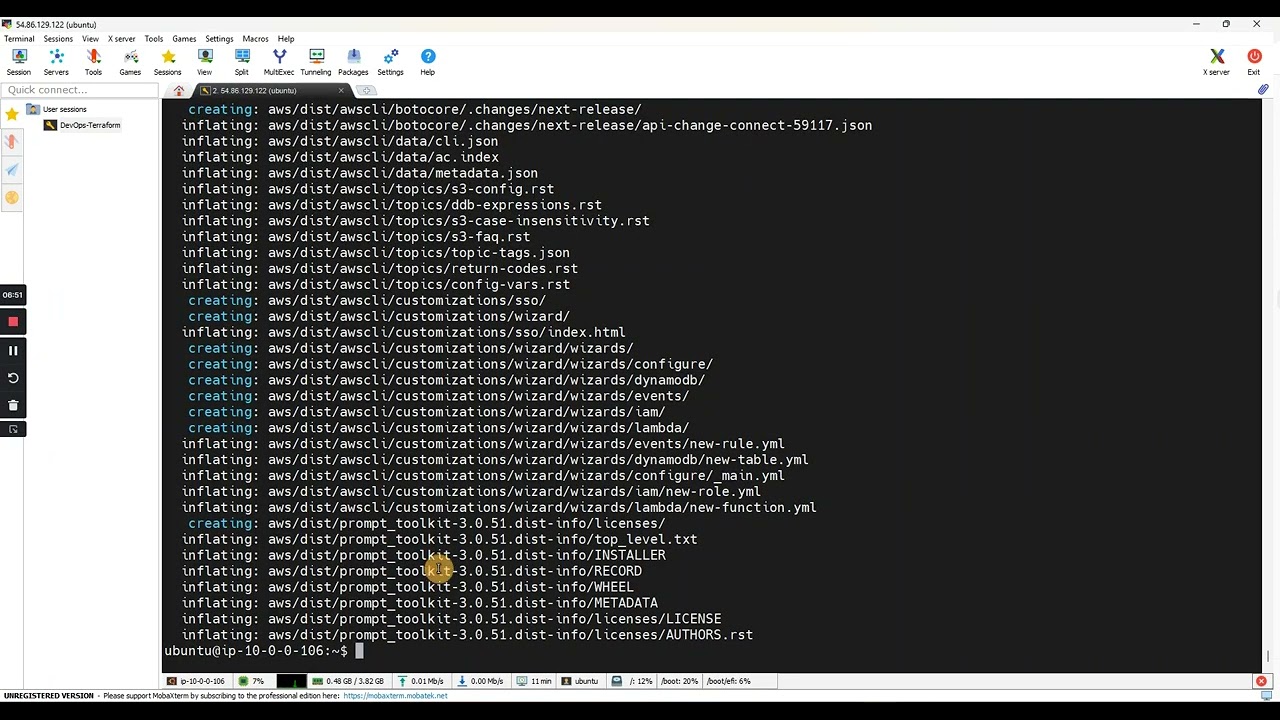The width and height of the screenshot is (1280, 720).
Task: Click the paperclip attach icon
Action: click(1263, 90)
